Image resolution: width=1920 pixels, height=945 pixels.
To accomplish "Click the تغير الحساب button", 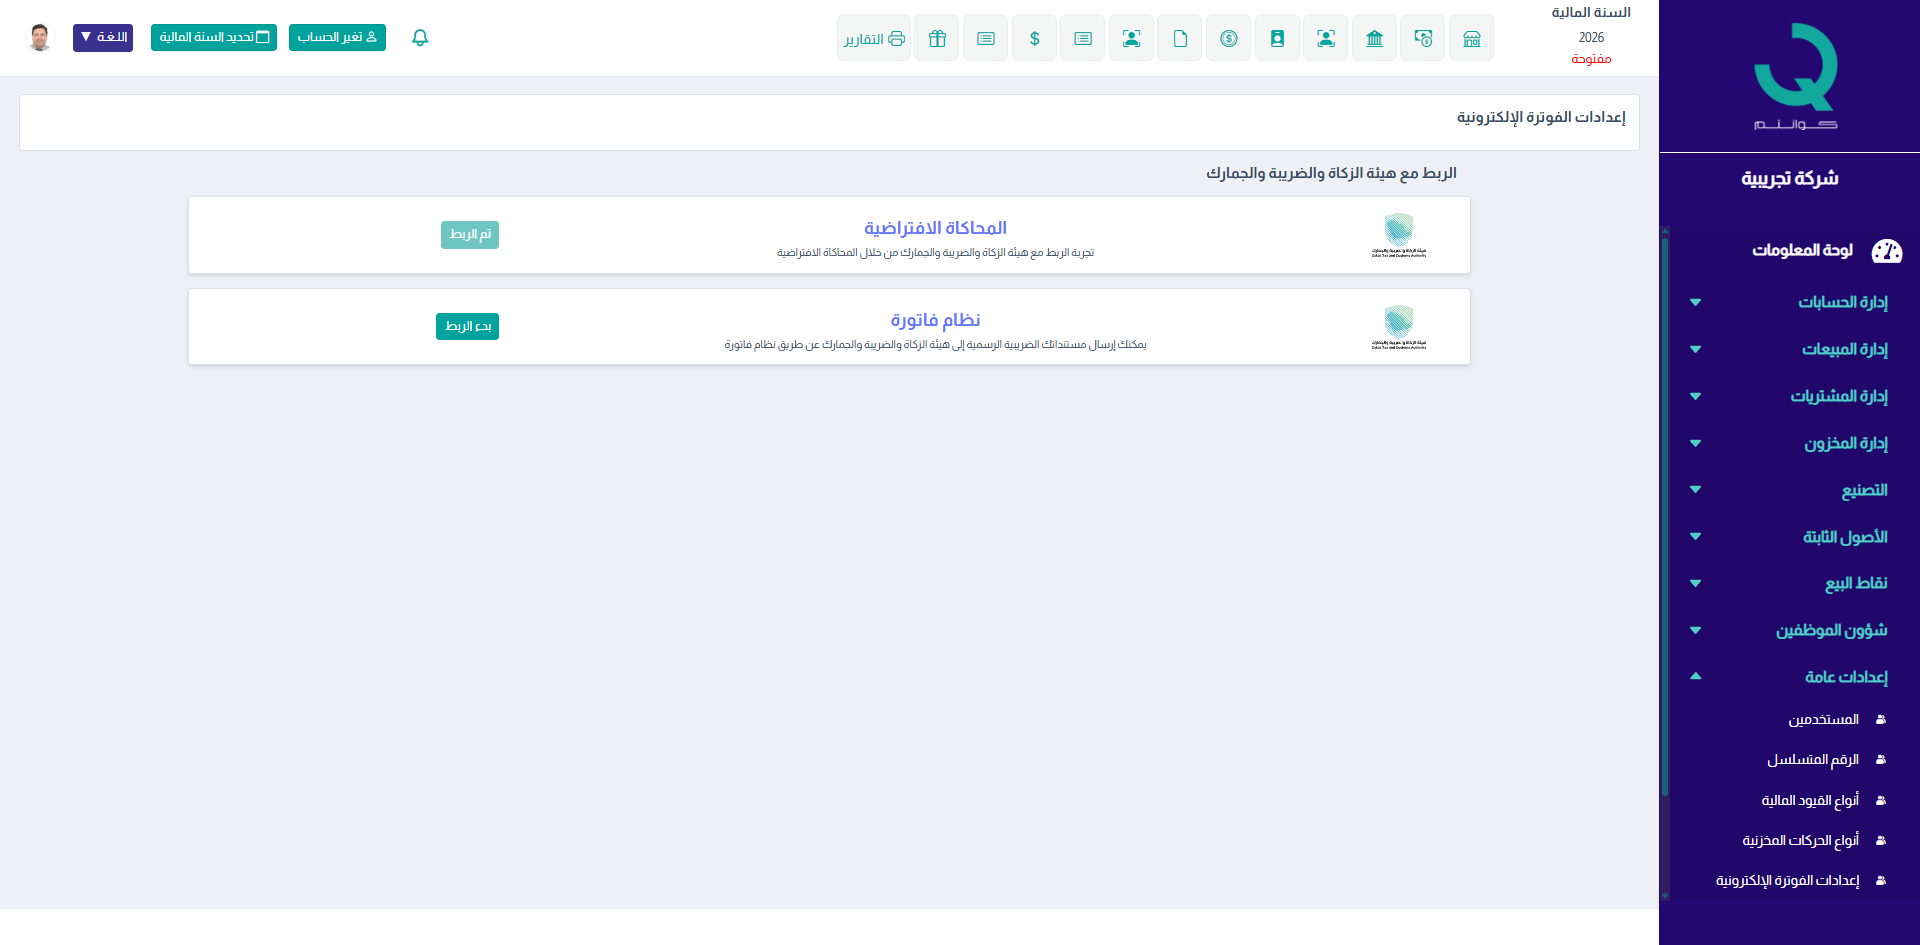I will (337, 38).
